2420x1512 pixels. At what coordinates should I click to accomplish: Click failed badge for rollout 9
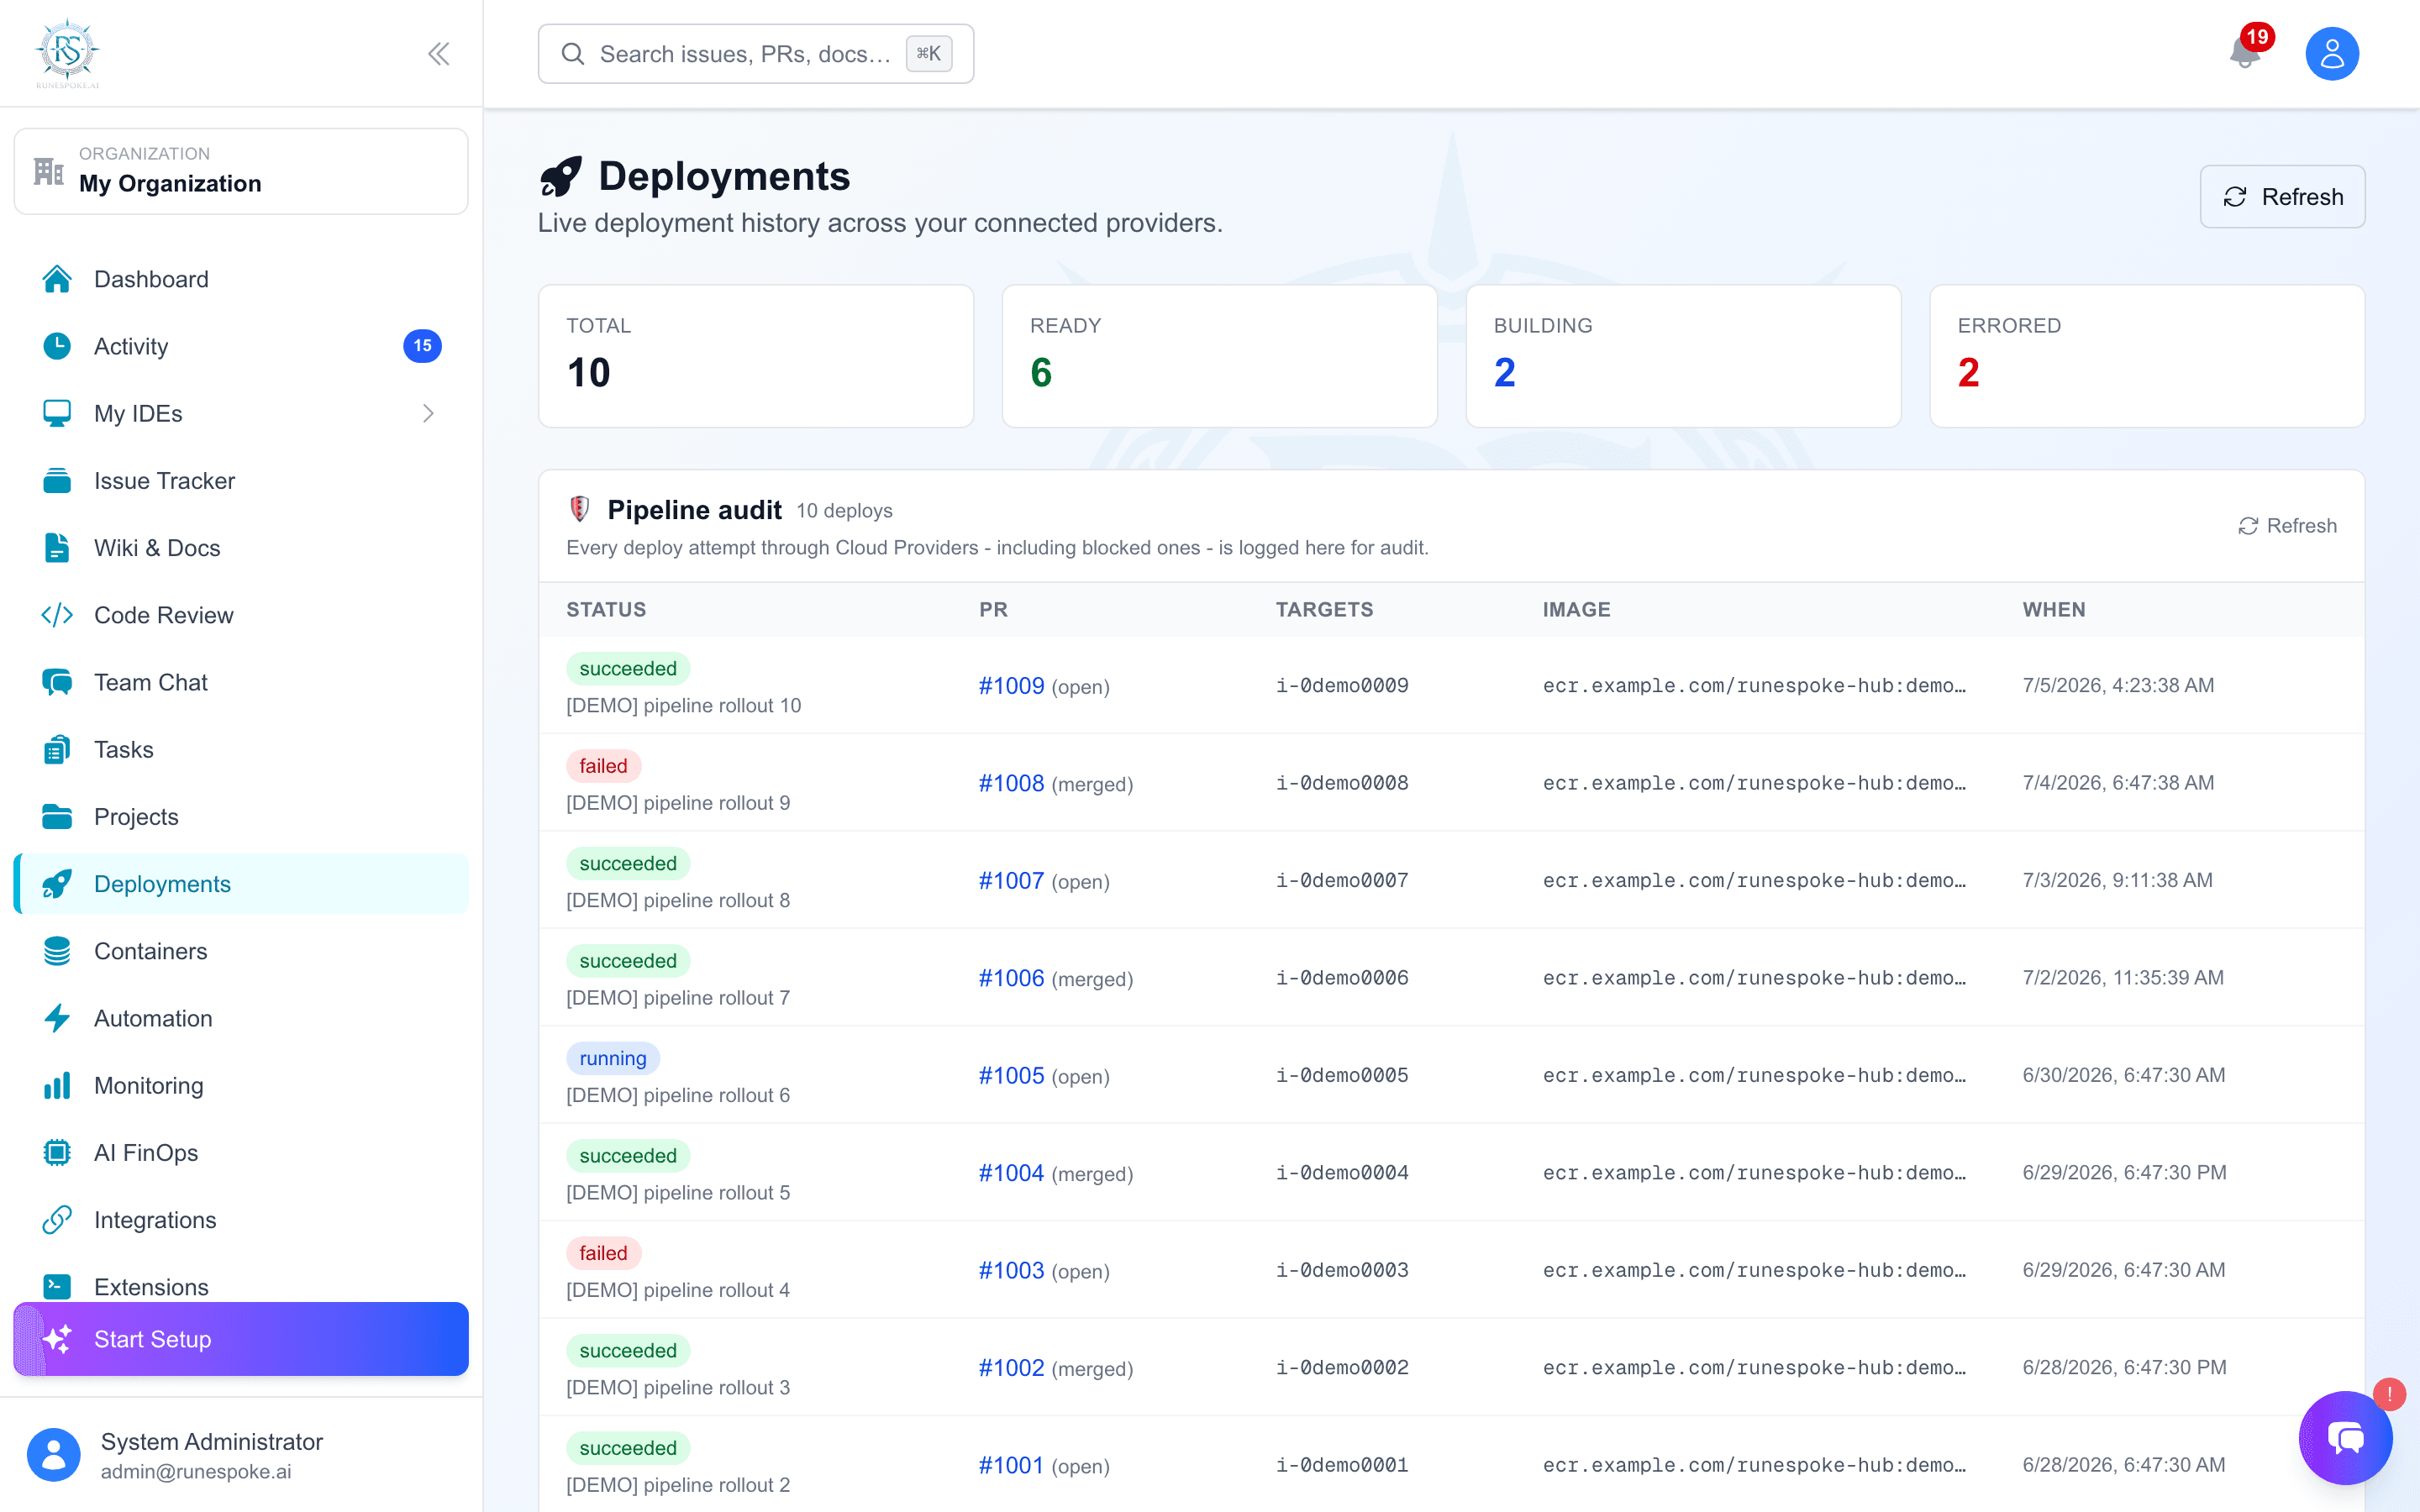point(603,766)
